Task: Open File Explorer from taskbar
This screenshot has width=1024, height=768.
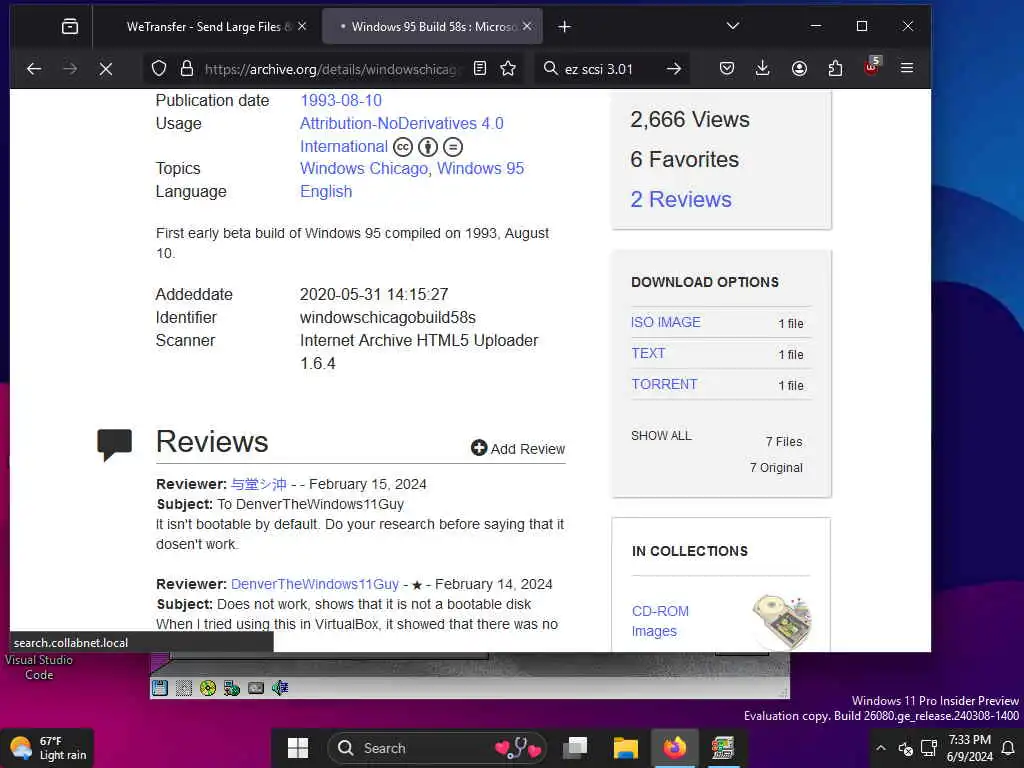Action: [x=625, y=748]
